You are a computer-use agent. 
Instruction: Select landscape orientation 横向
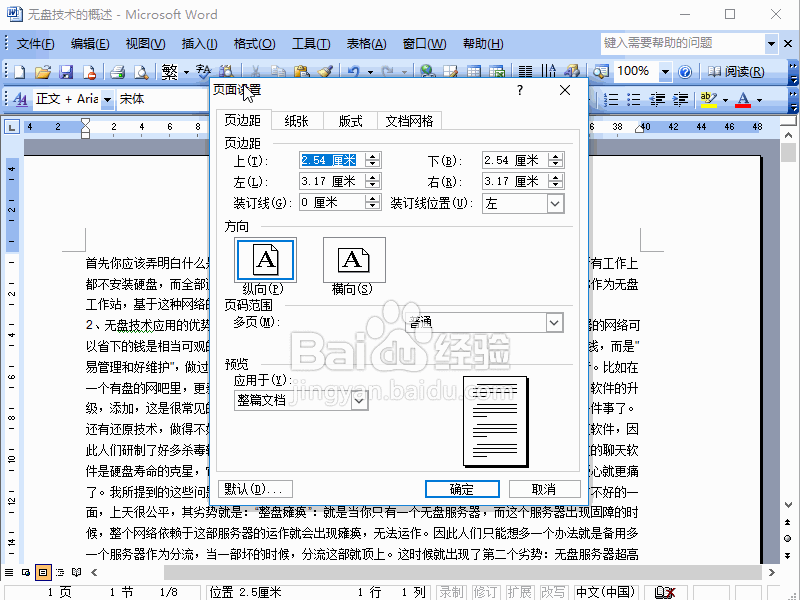tap(354, 260)
